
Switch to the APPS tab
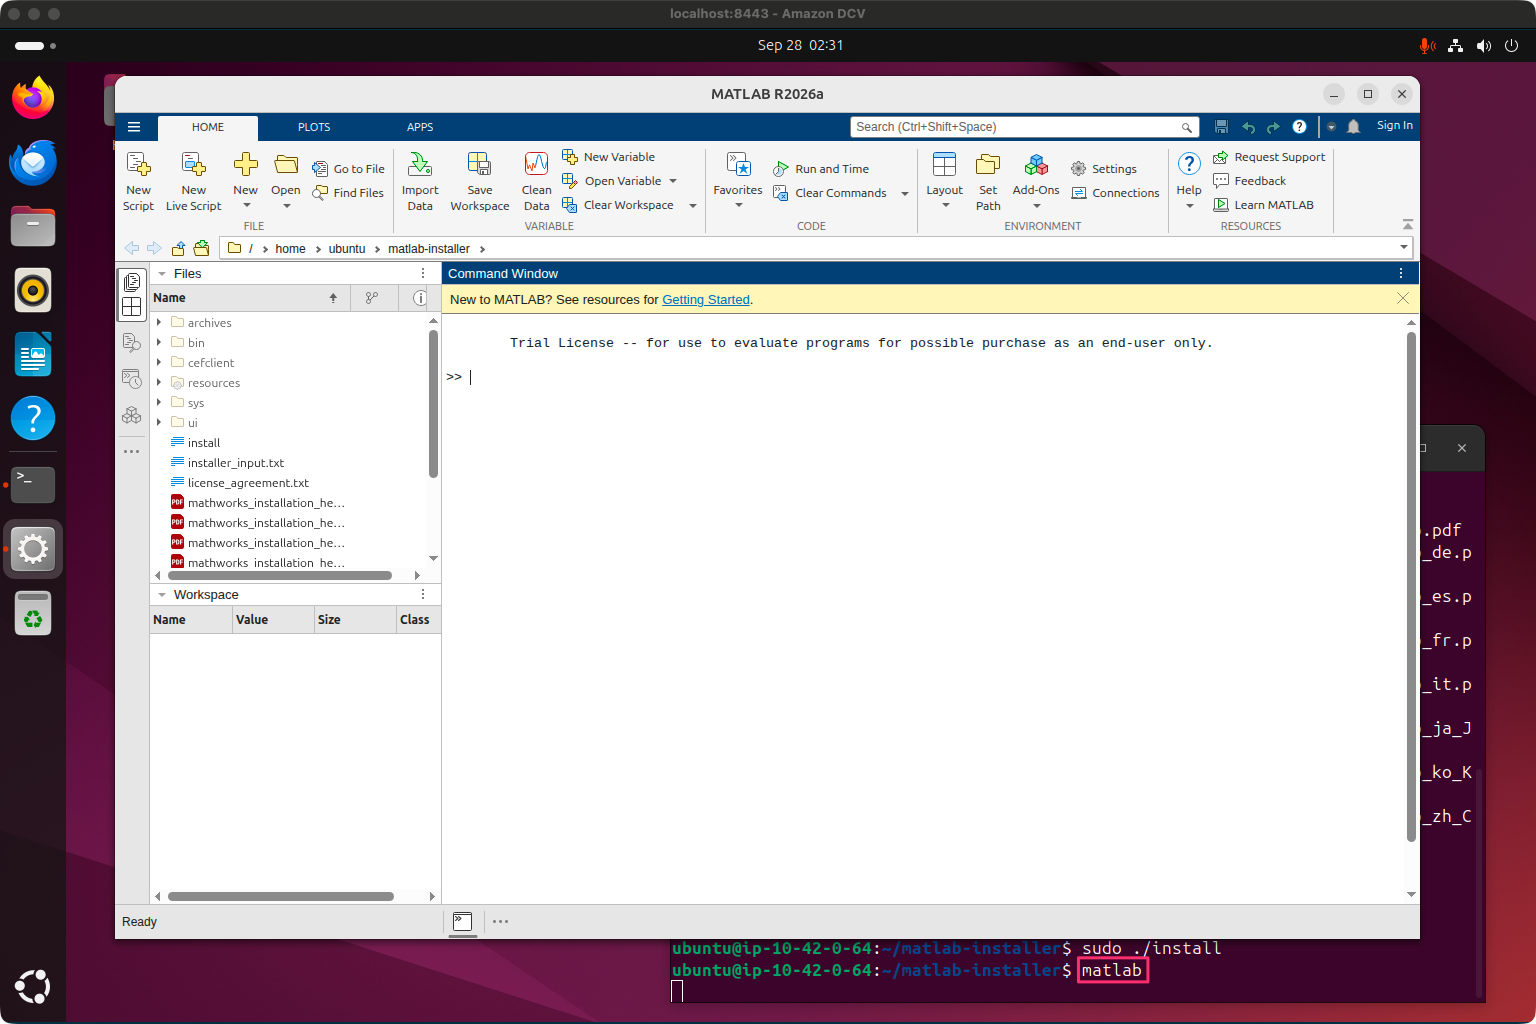tap(420, 127)
